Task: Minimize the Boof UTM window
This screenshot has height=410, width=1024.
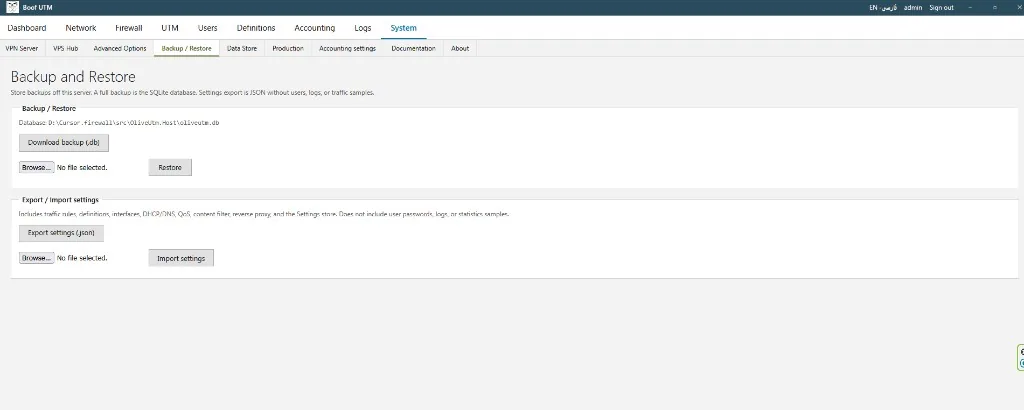Action: pos(971,8)
